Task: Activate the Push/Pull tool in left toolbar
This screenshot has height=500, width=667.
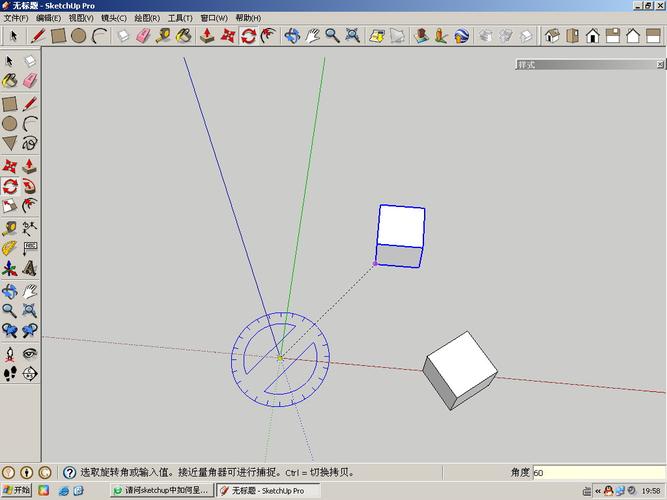Action: pyautogui.click(x=30, y=166)
